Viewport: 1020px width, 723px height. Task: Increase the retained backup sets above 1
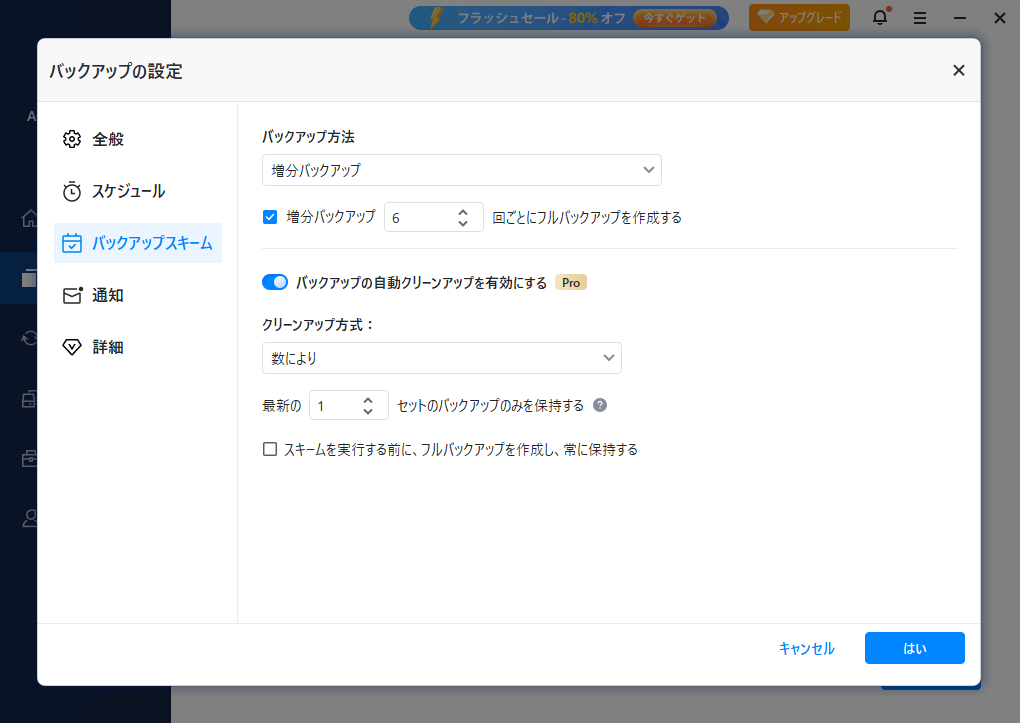pos(368,400)
